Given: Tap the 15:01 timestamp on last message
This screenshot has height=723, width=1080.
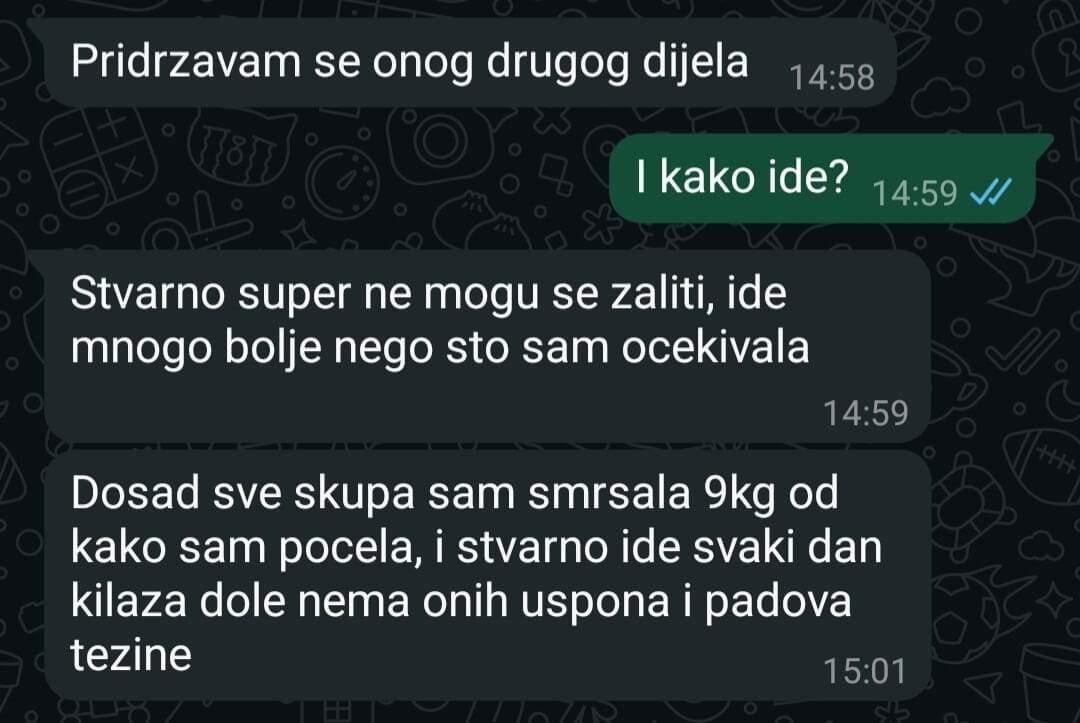Looking at the screenshot, I should click(864, 671).
